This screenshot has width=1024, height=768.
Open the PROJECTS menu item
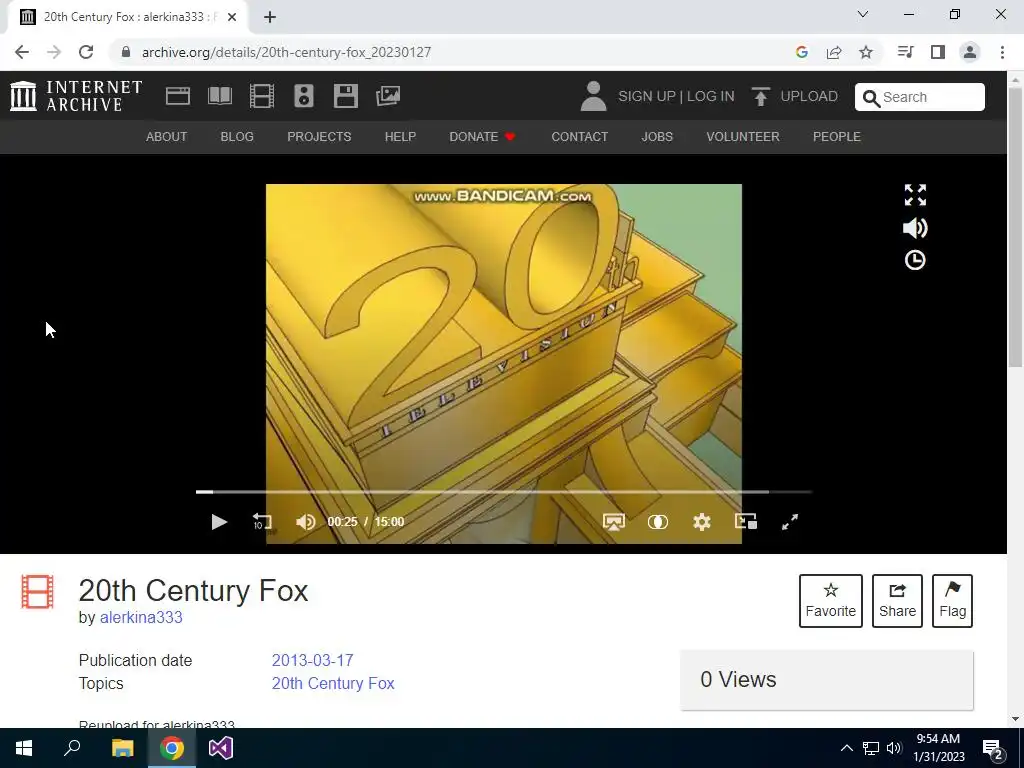point(319,136)
